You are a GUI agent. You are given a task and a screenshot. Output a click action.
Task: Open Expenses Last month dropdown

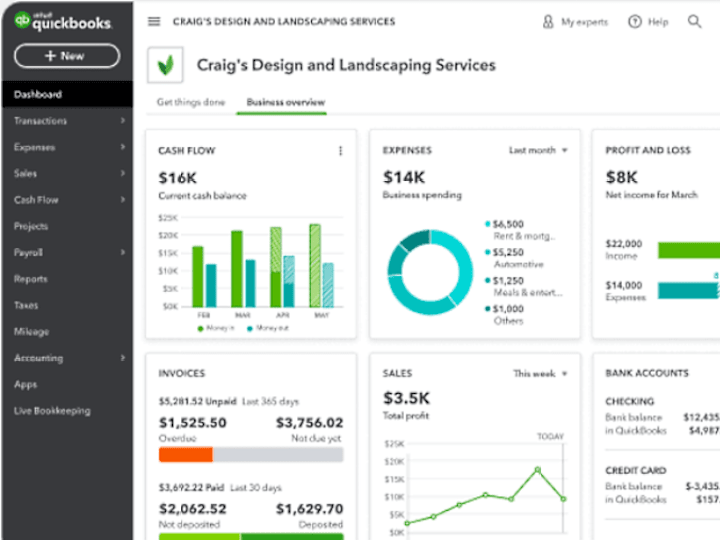click(538, 150)
